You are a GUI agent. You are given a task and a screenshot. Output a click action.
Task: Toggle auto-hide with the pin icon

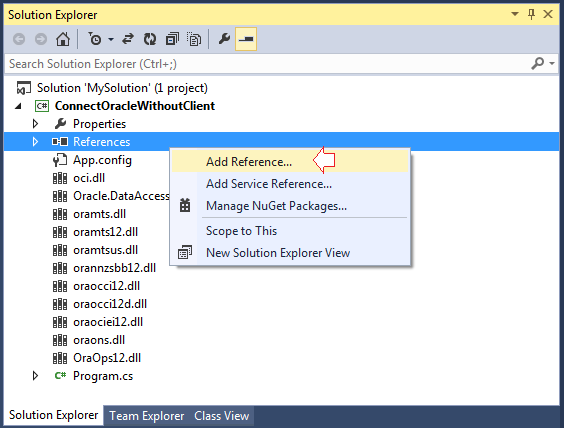pyautogui.click(x=531, y=14)
